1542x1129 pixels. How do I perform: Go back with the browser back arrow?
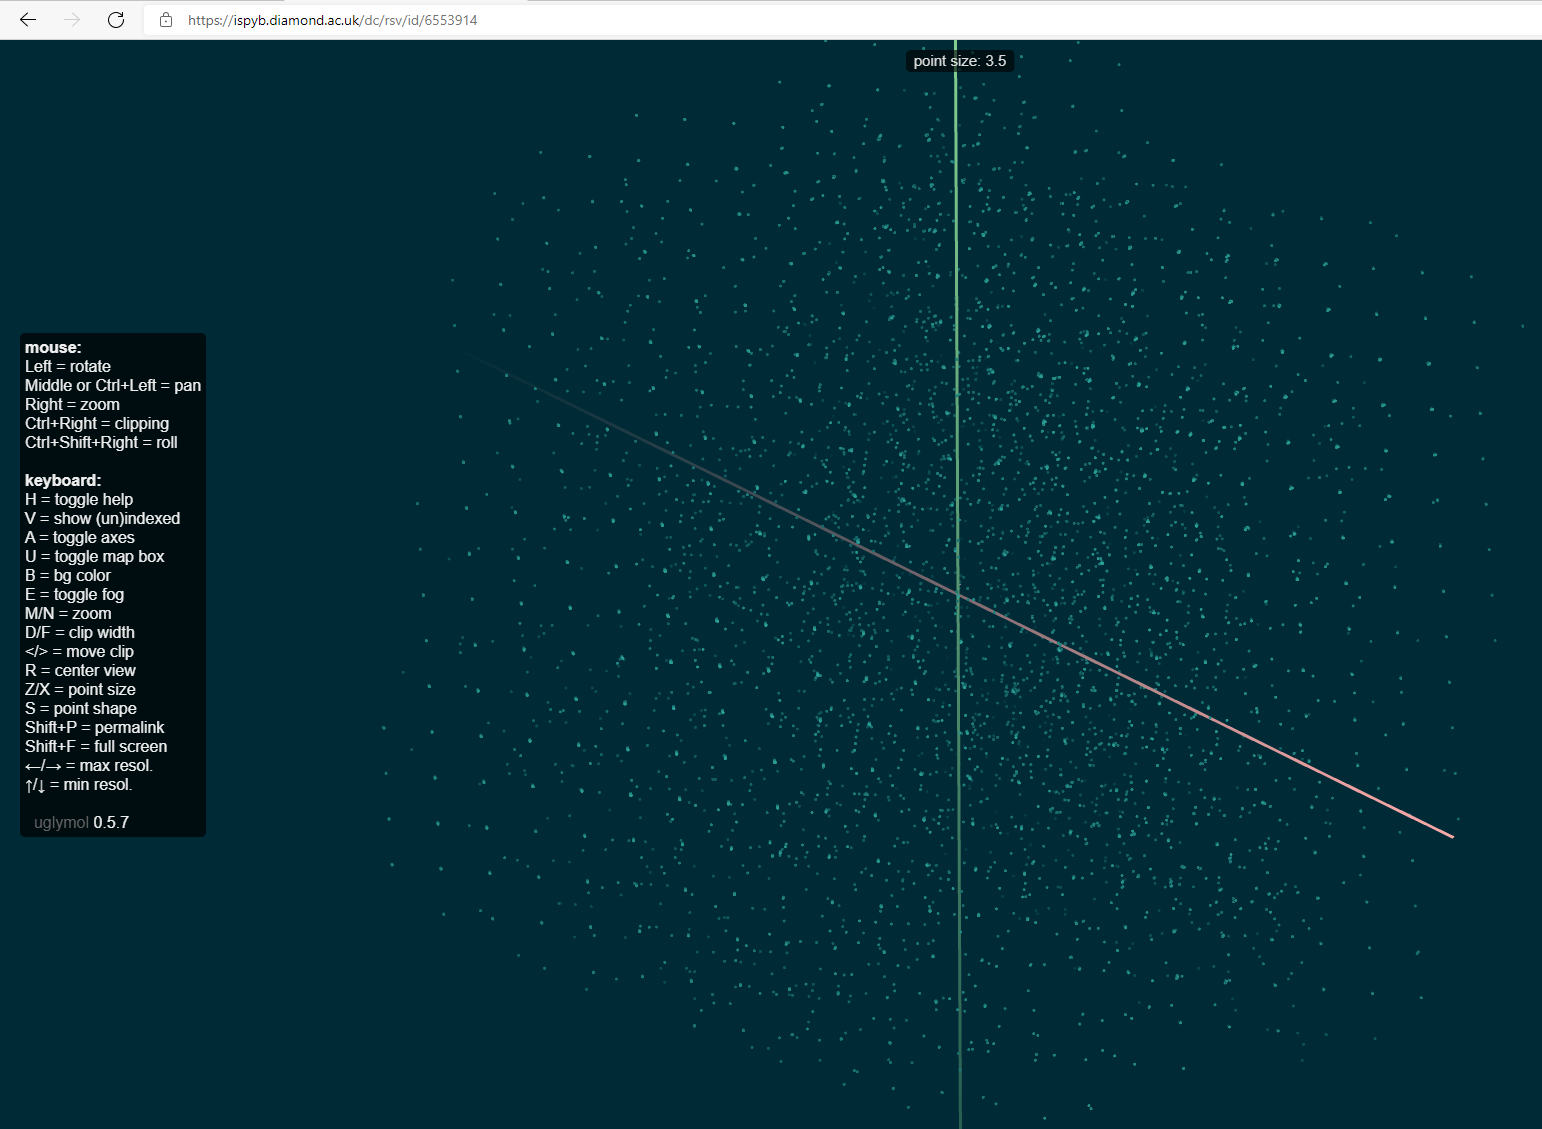28,20
